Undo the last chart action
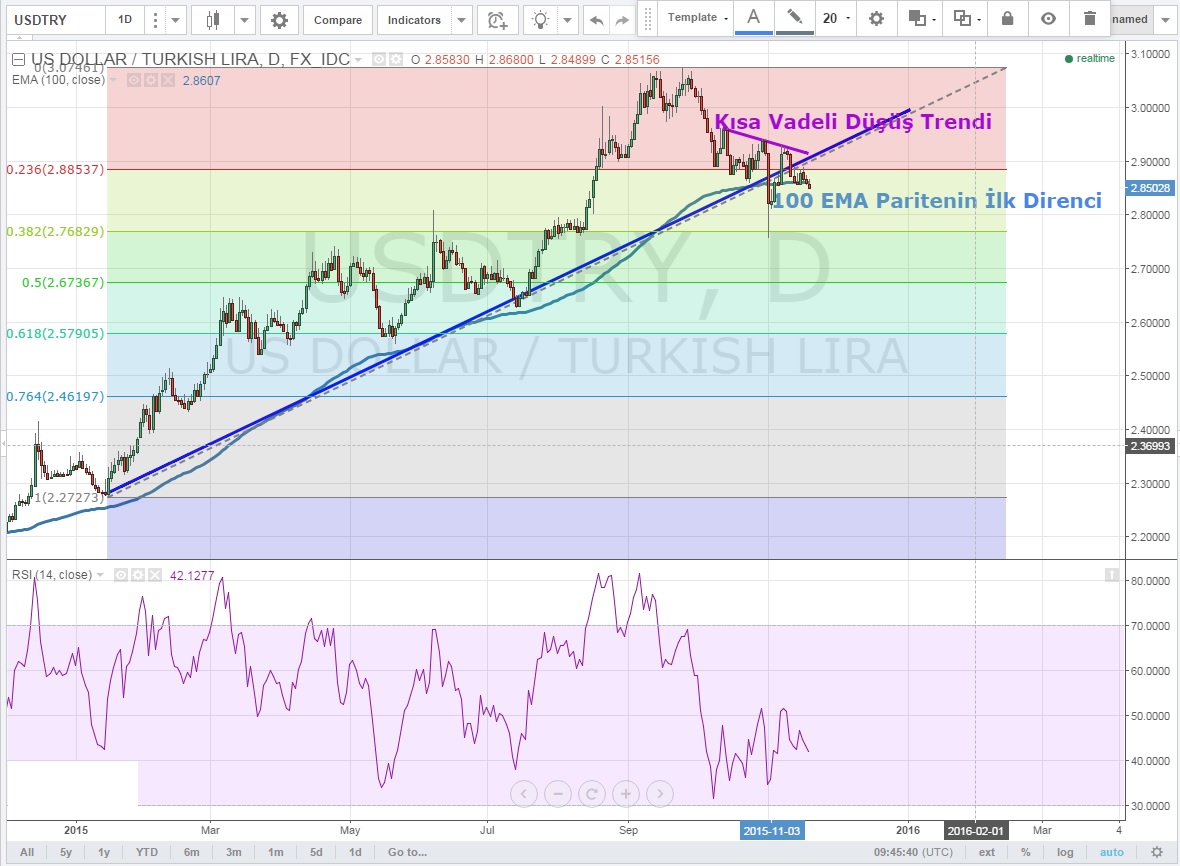1180x866 pixels. coord(596,19)
